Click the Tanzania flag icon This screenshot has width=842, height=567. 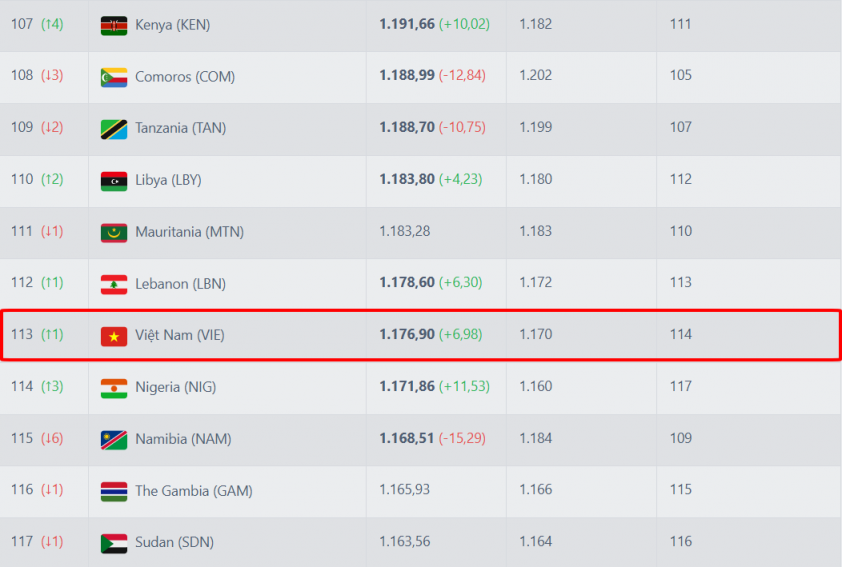pos(114,129)
